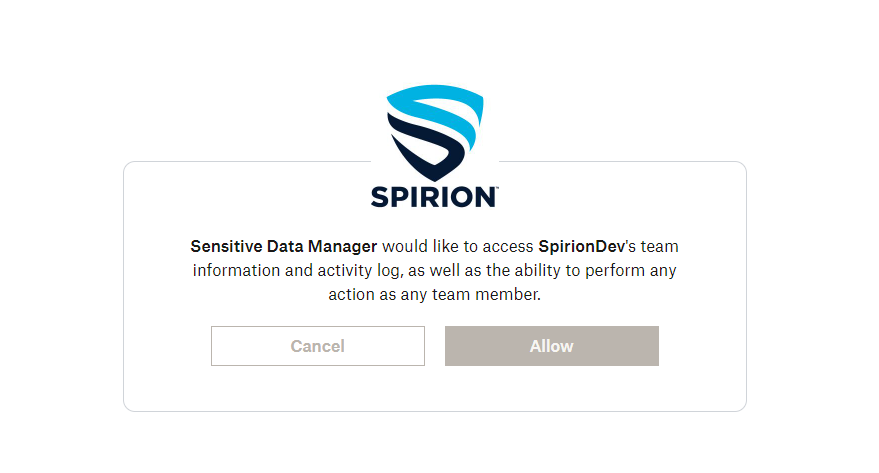Click the bold "Sensitive Data Manager" app name
The width and height of the screenshot is (879, 473).
(284, 246)
